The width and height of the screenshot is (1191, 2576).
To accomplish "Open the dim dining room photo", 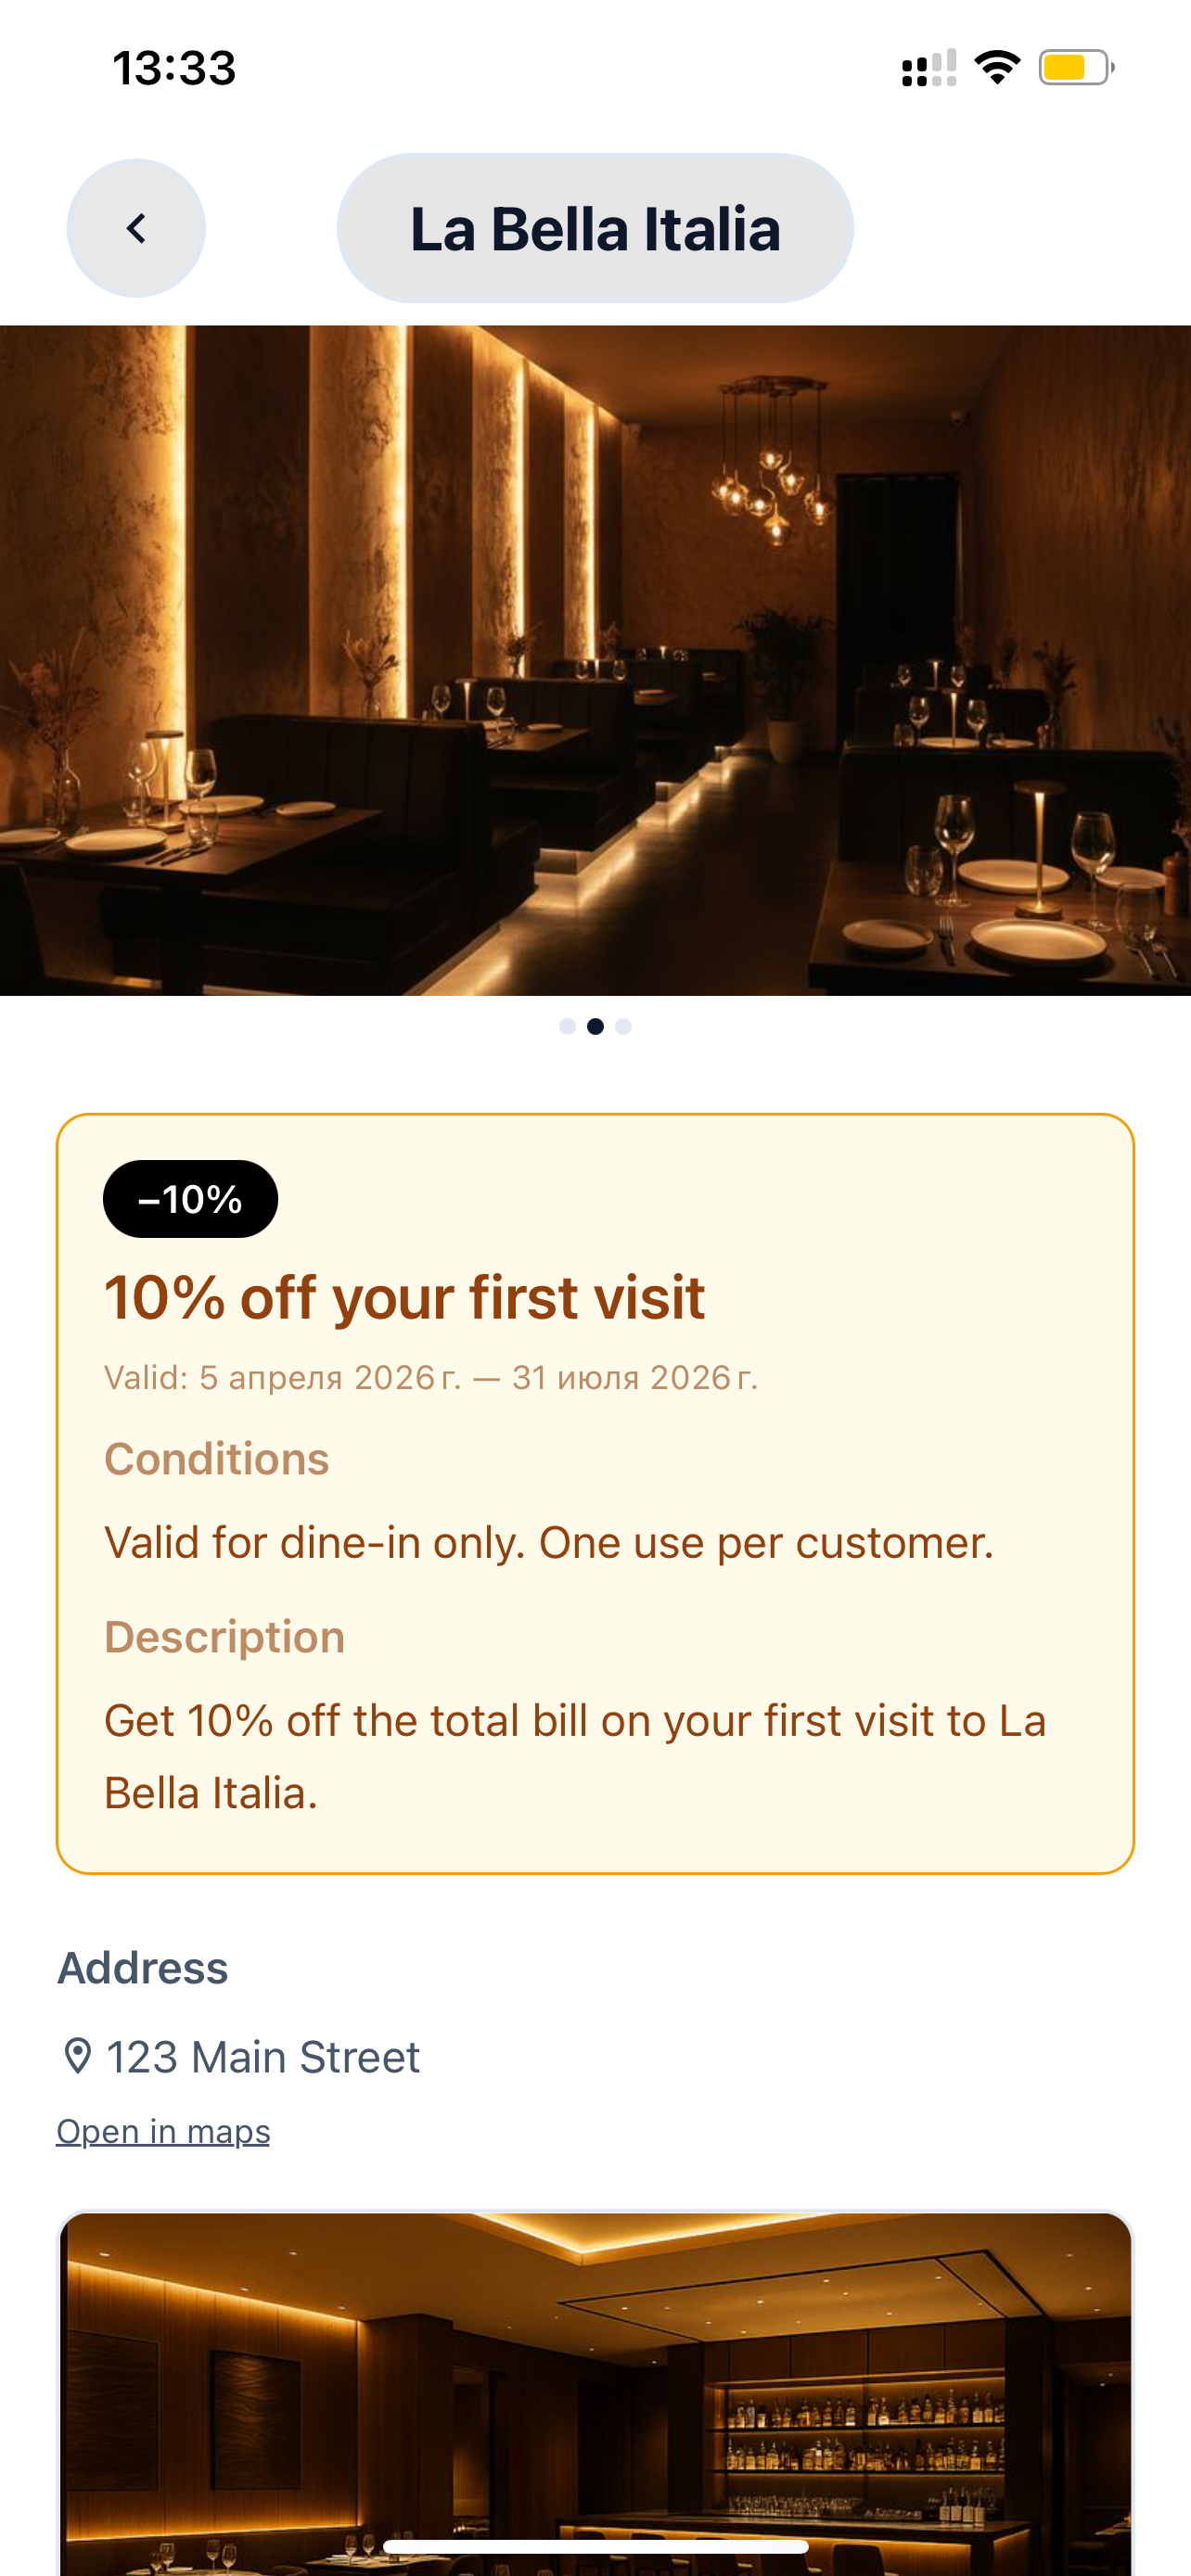I will point(595,660).
